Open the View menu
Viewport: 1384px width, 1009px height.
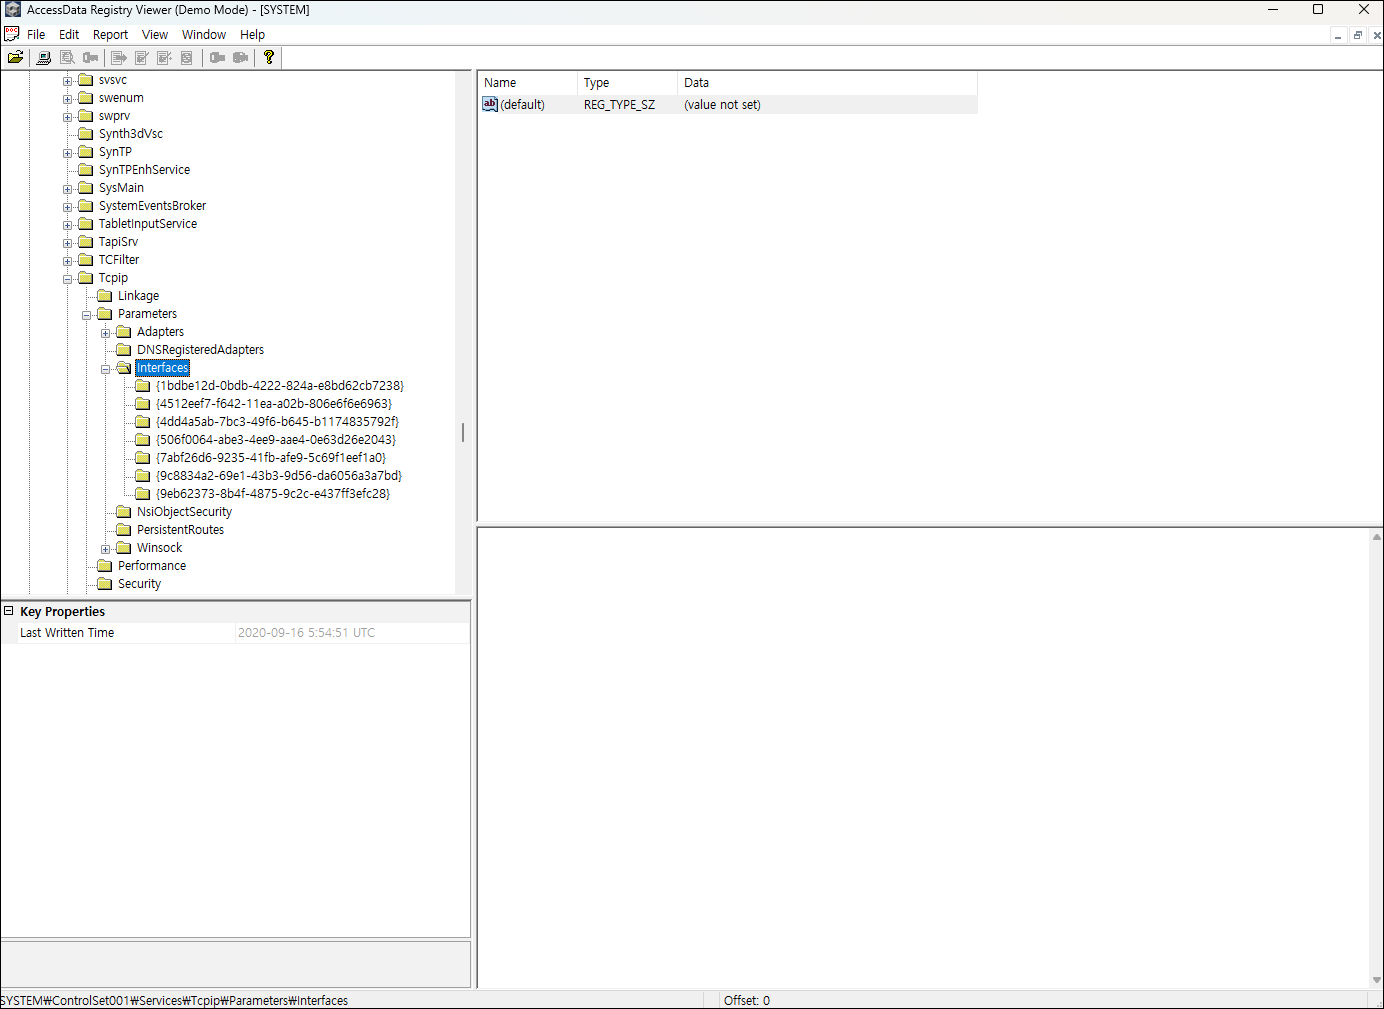155,34
